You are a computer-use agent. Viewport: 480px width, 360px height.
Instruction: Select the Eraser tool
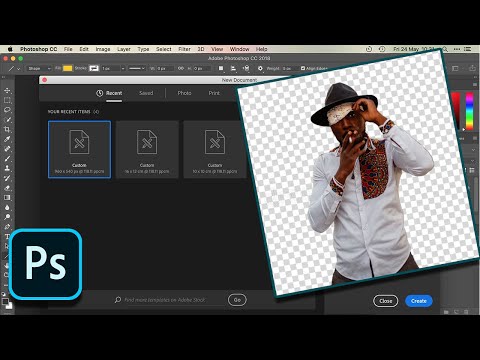[x=7, y=188]
